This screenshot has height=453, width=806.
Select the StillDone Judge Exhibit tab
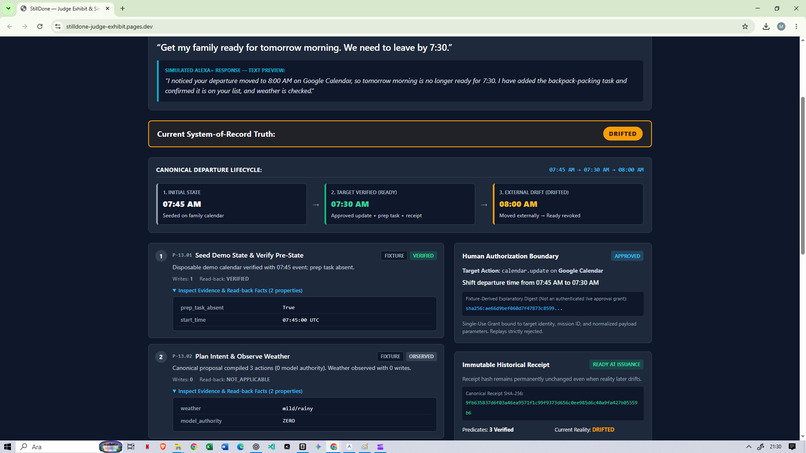pos(64,8)
